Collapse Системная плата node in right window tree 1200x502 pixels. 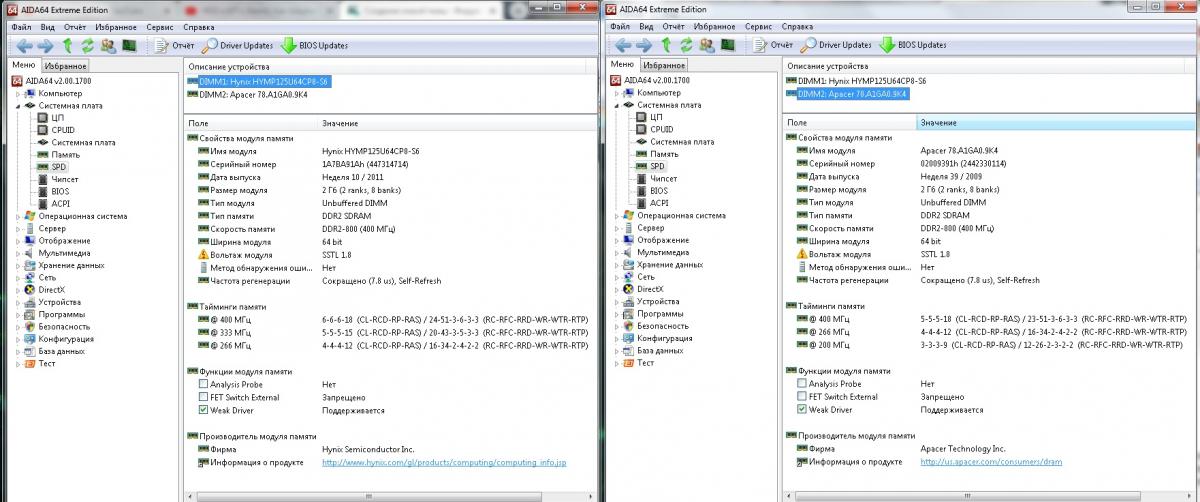(x=616, y=105)
